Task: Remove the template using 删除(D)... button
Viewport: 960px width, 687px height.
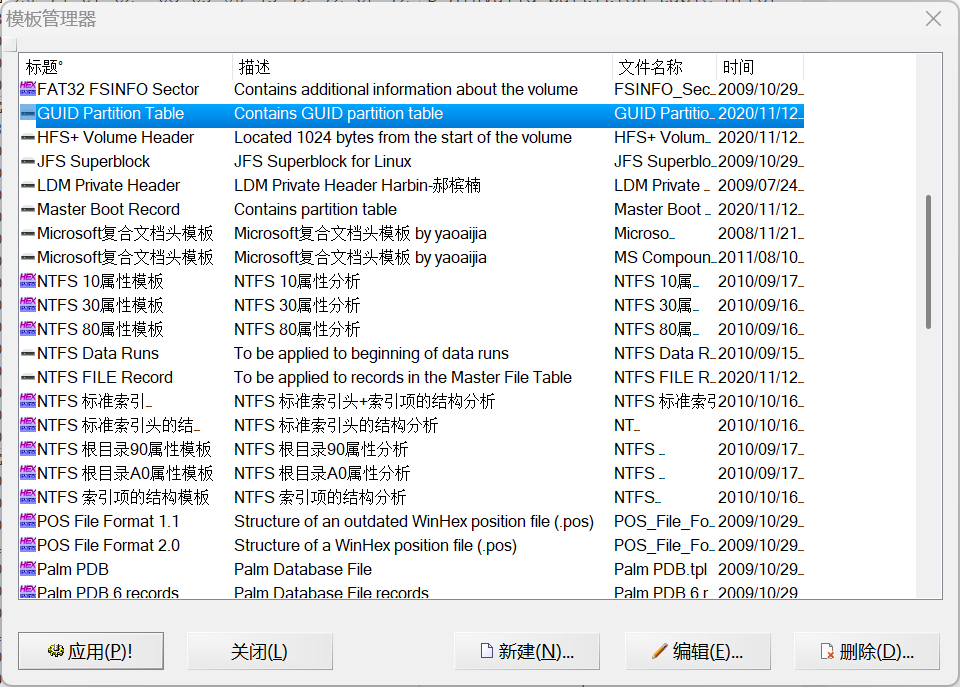Action: click(867, 652)
